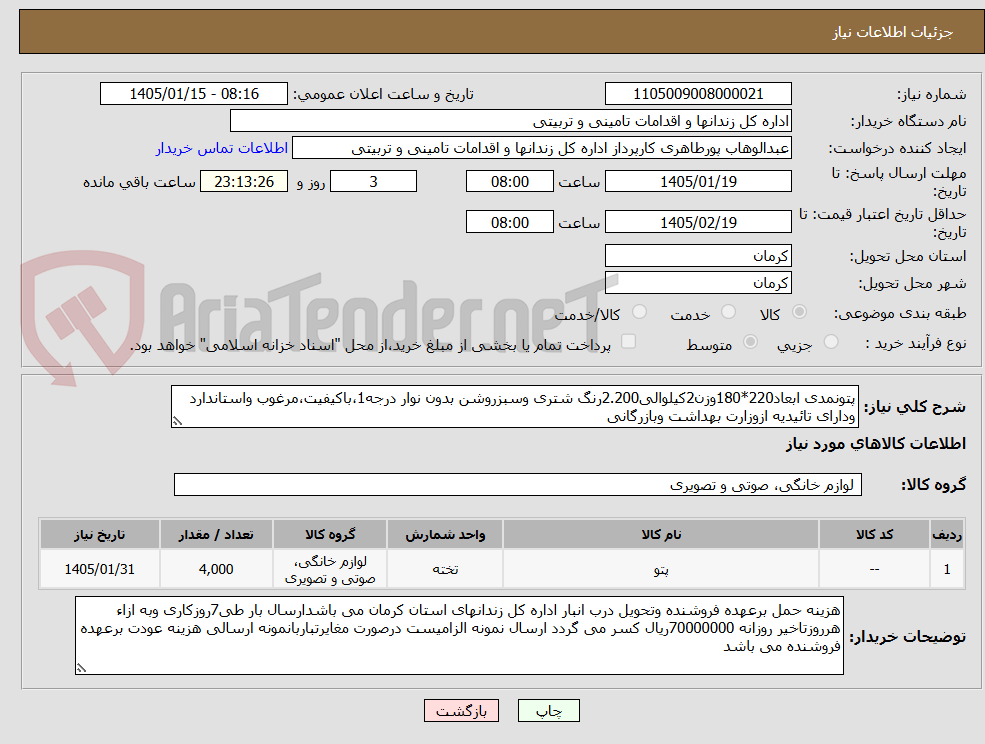Click the اطلاعات کالاهای مورد نیاز section heading

[876, 444]
